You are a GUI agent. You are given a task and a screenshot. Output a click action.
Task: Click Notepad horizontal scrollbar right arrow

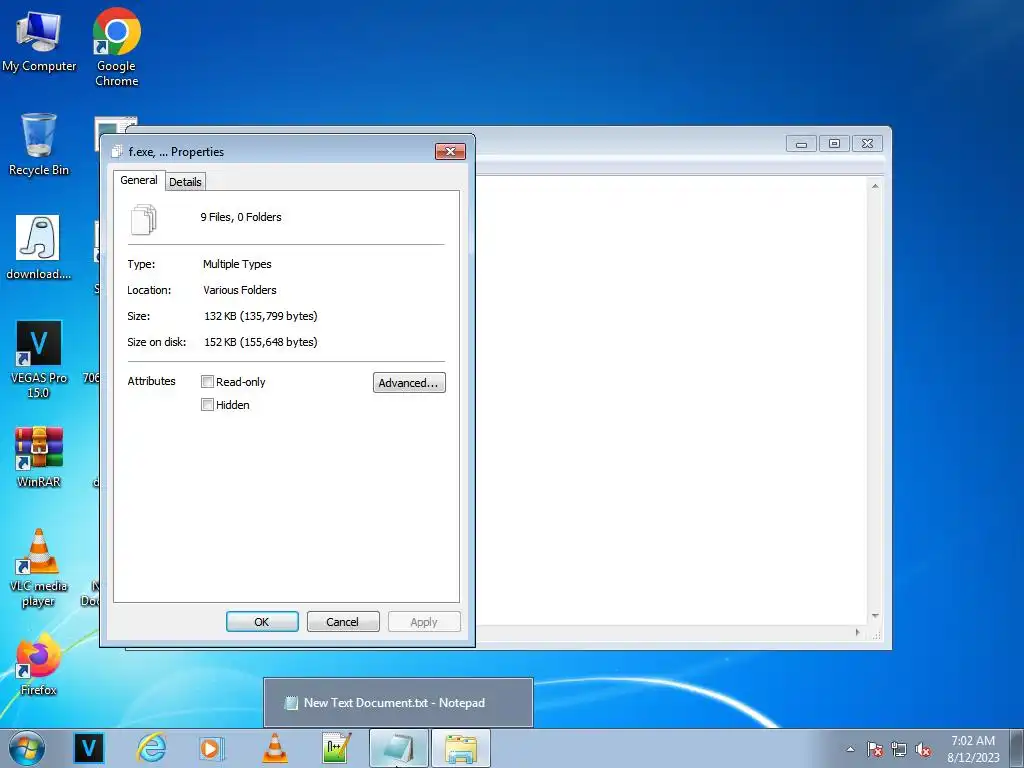click(x=857, y=632)
